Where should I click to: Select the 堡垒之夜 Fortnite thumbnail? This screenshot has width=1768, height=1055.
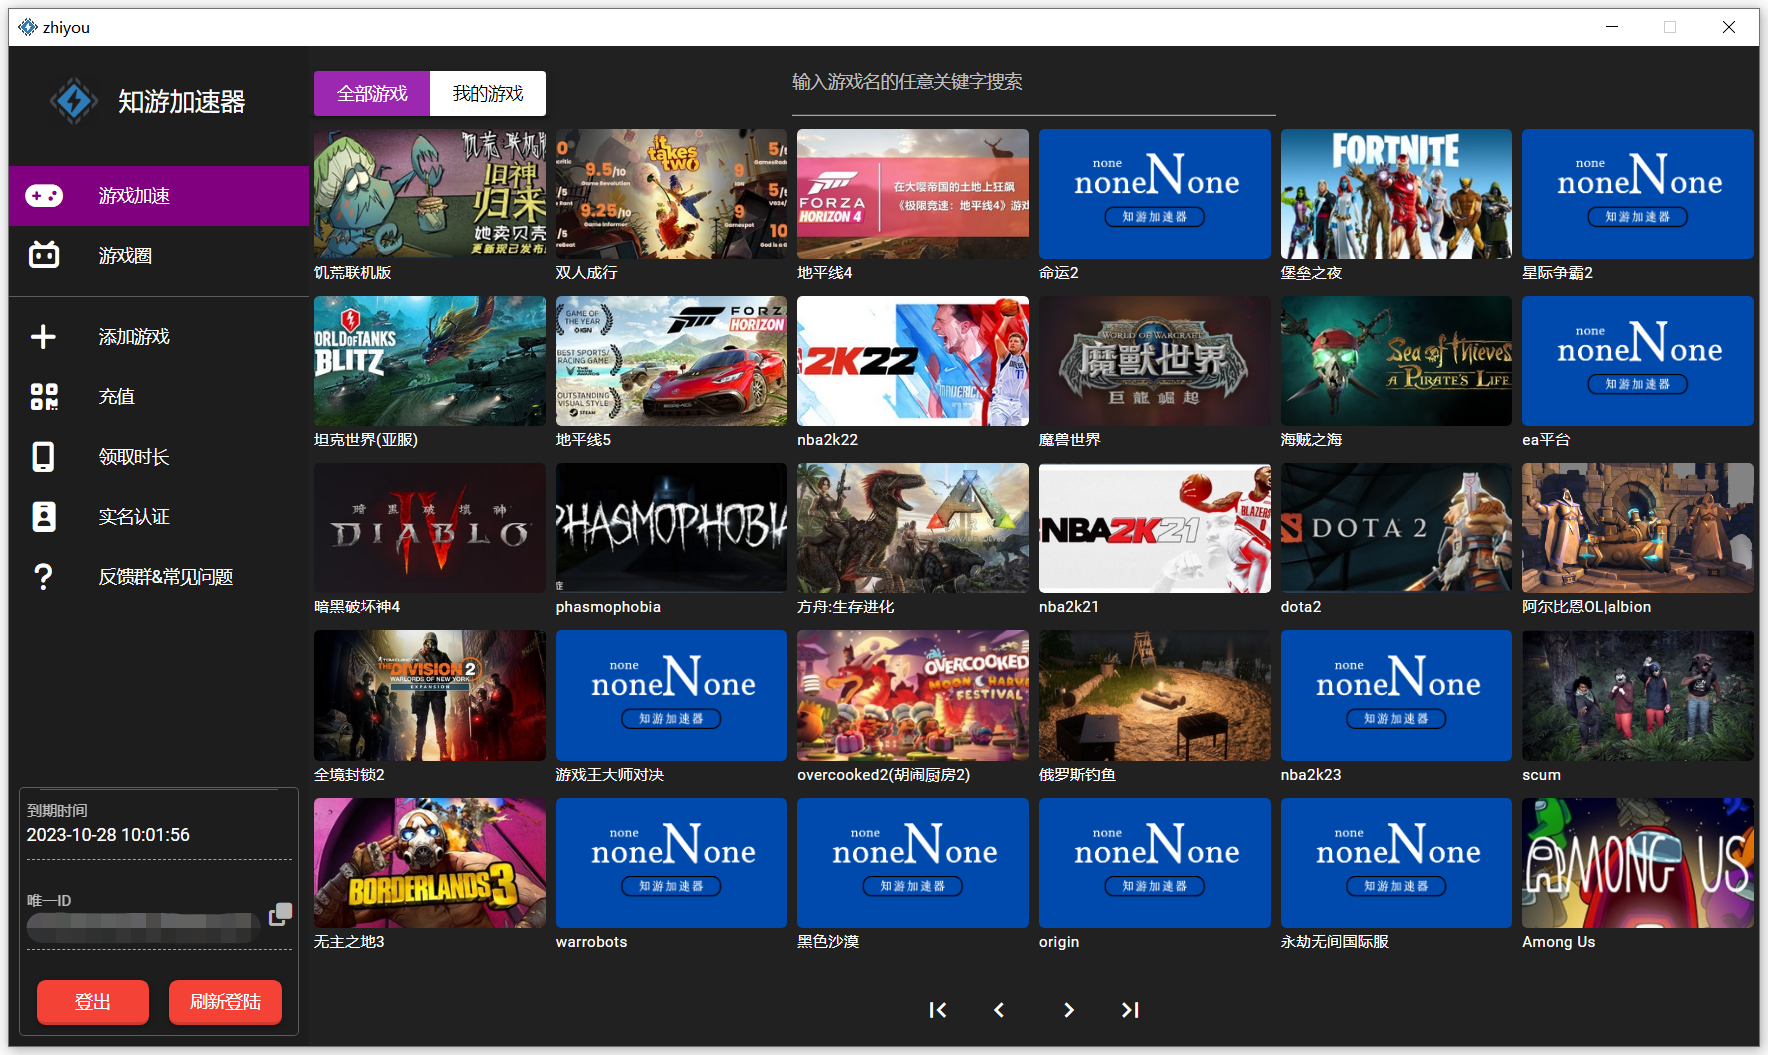pyautogui.click(x=1396, y=194)
